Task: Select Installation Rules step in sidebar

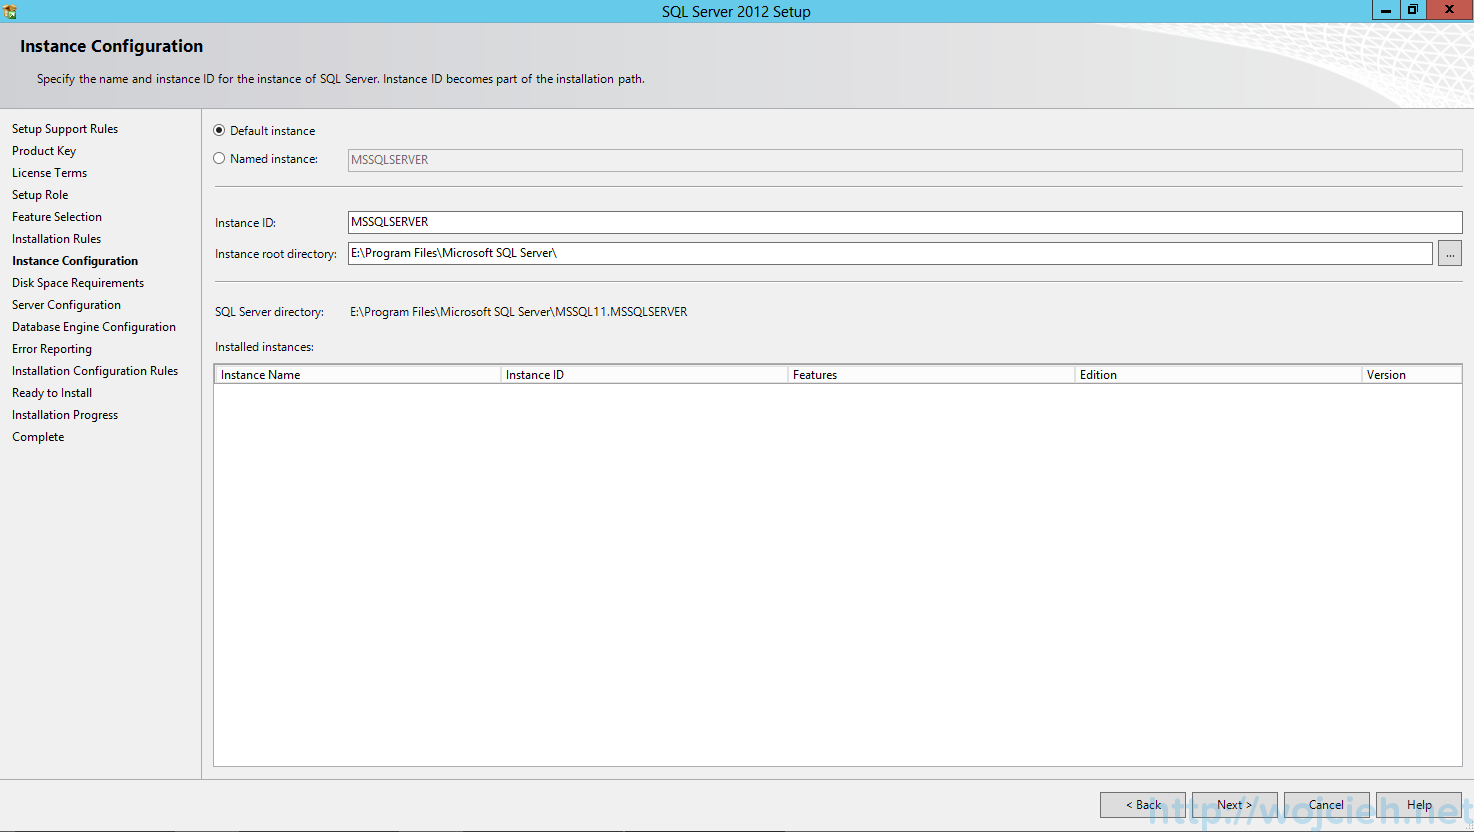Action: 56,239
